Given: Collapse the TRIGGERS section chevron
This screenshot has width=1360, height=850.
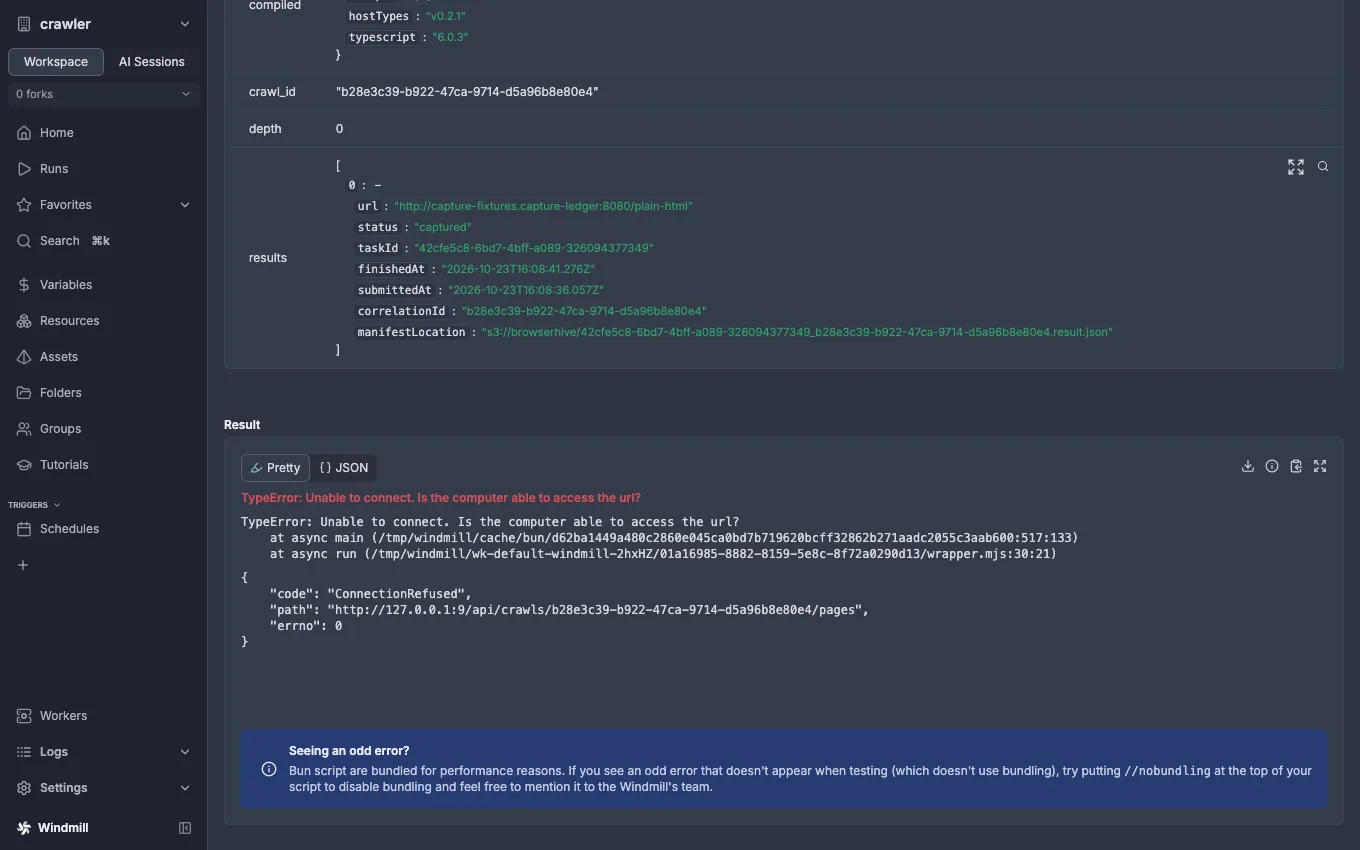Looking at the screenshot, I should [x=57, y=505].
